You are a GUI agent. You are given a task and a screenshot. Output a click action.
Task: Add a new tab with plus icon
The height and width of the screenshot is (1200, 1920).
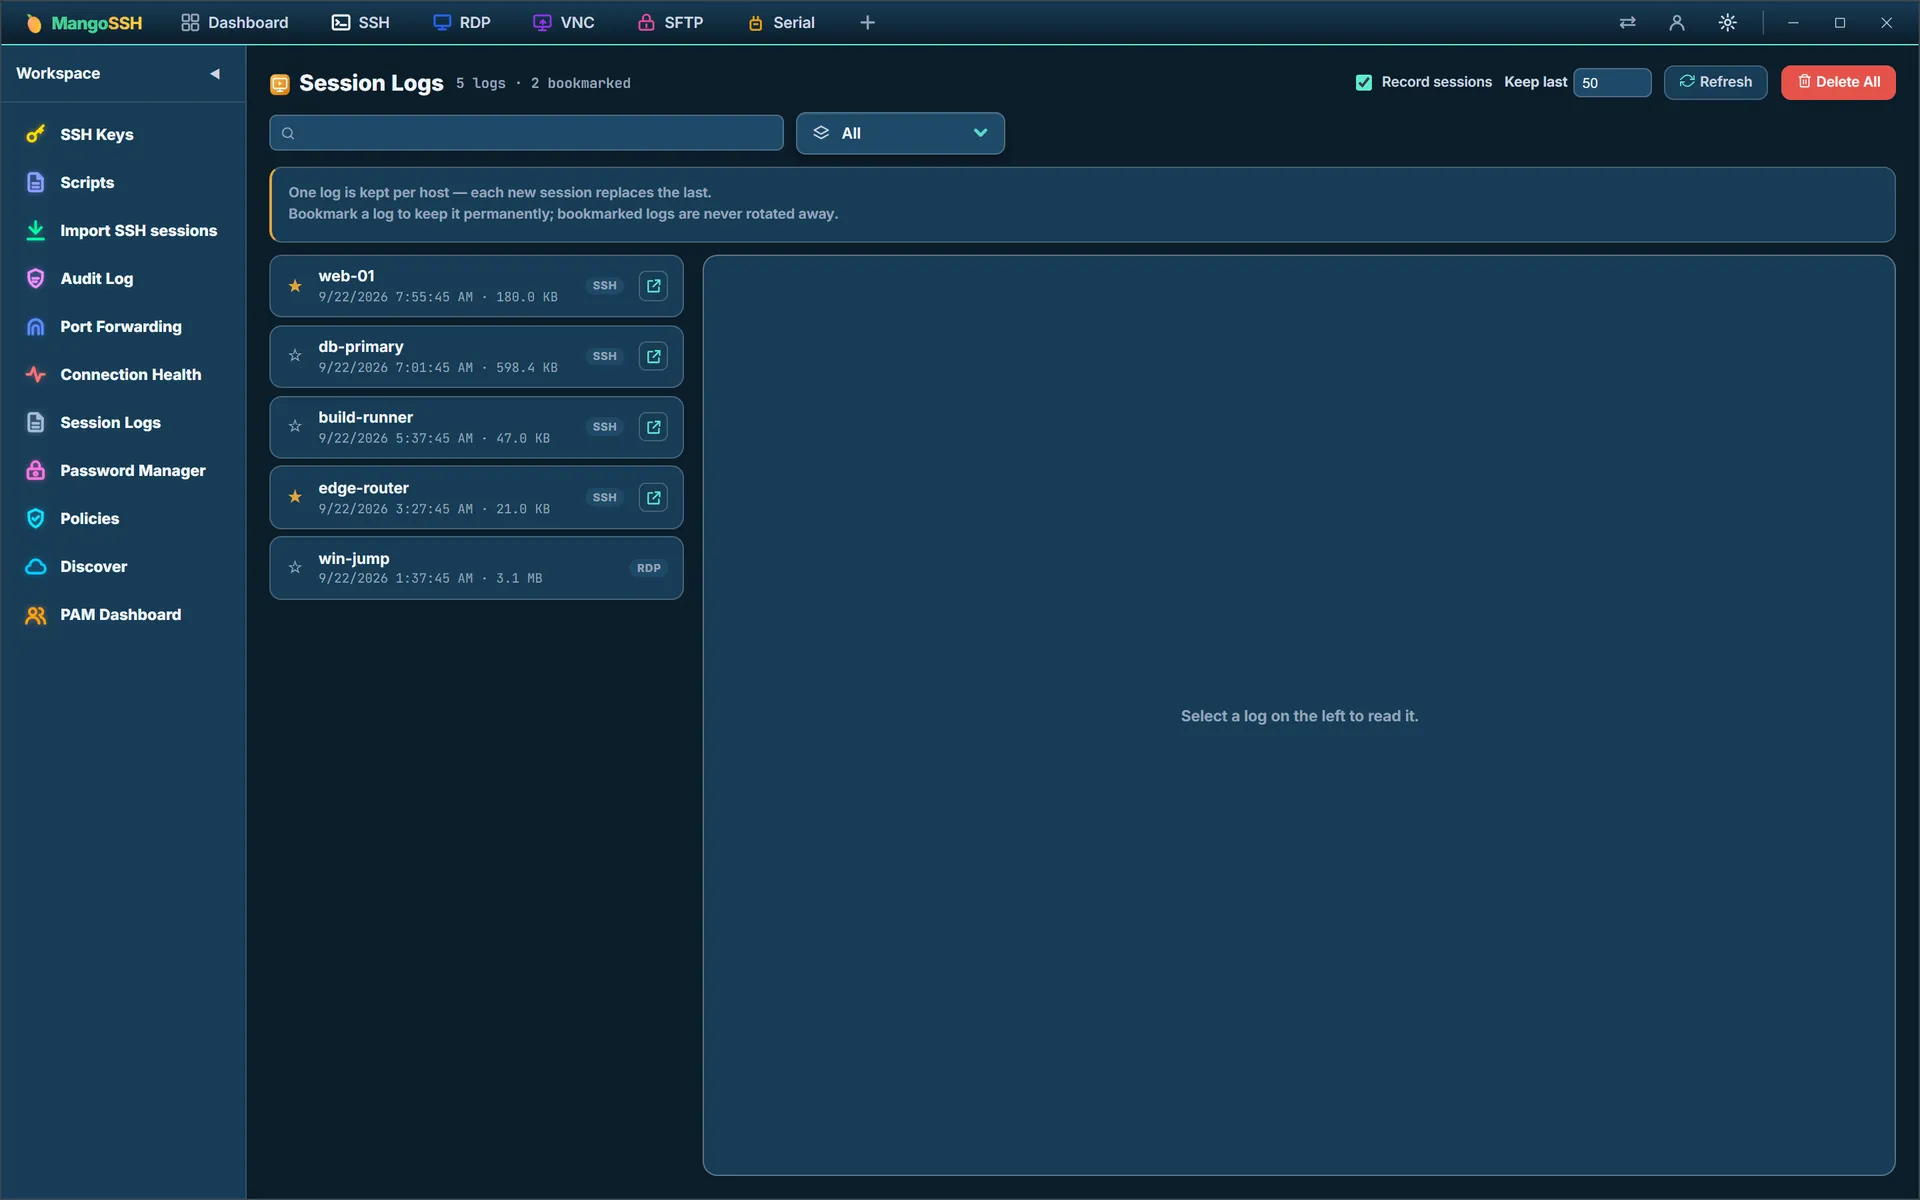[x=867, y=22]
